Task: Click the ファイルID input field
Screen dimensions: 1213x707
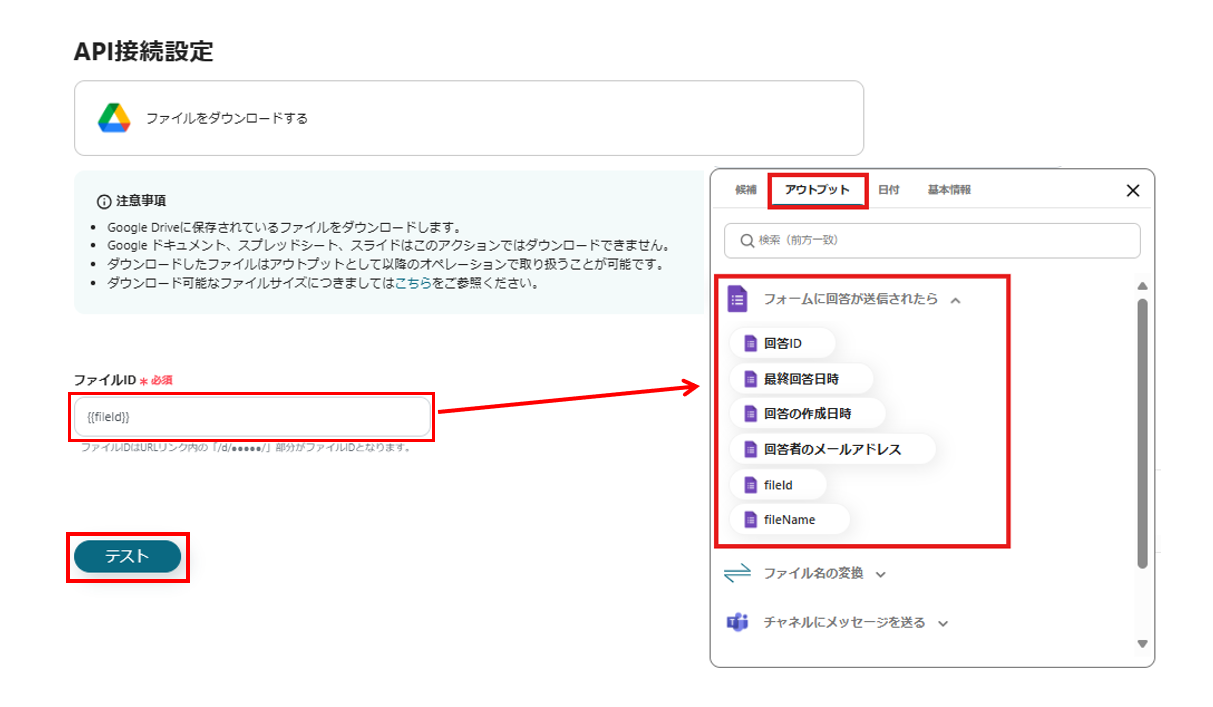Action: coord(253,417)
